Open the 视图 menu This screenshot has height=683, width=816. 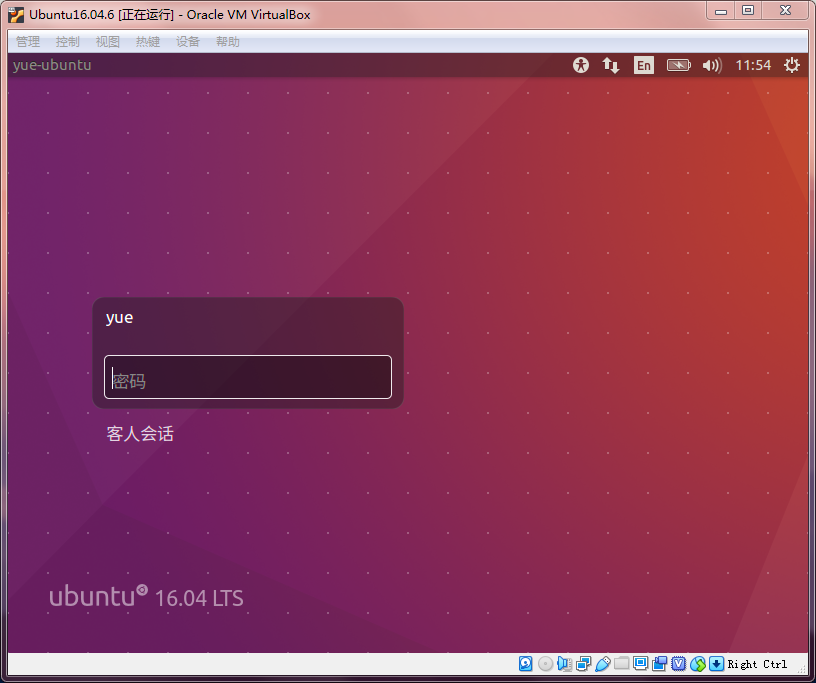coord(108,42)
